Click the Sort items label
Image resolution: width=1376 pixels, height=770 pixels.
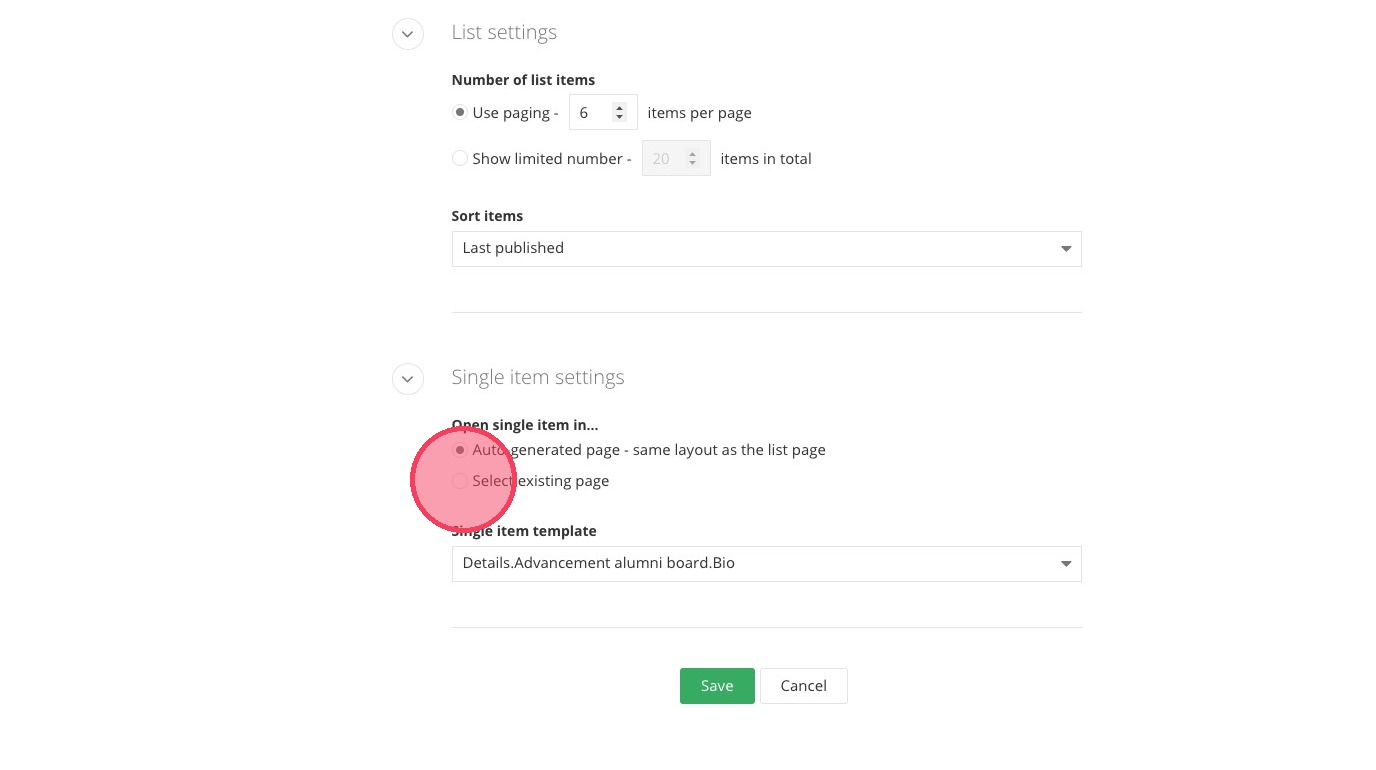(x=487, y=216)
